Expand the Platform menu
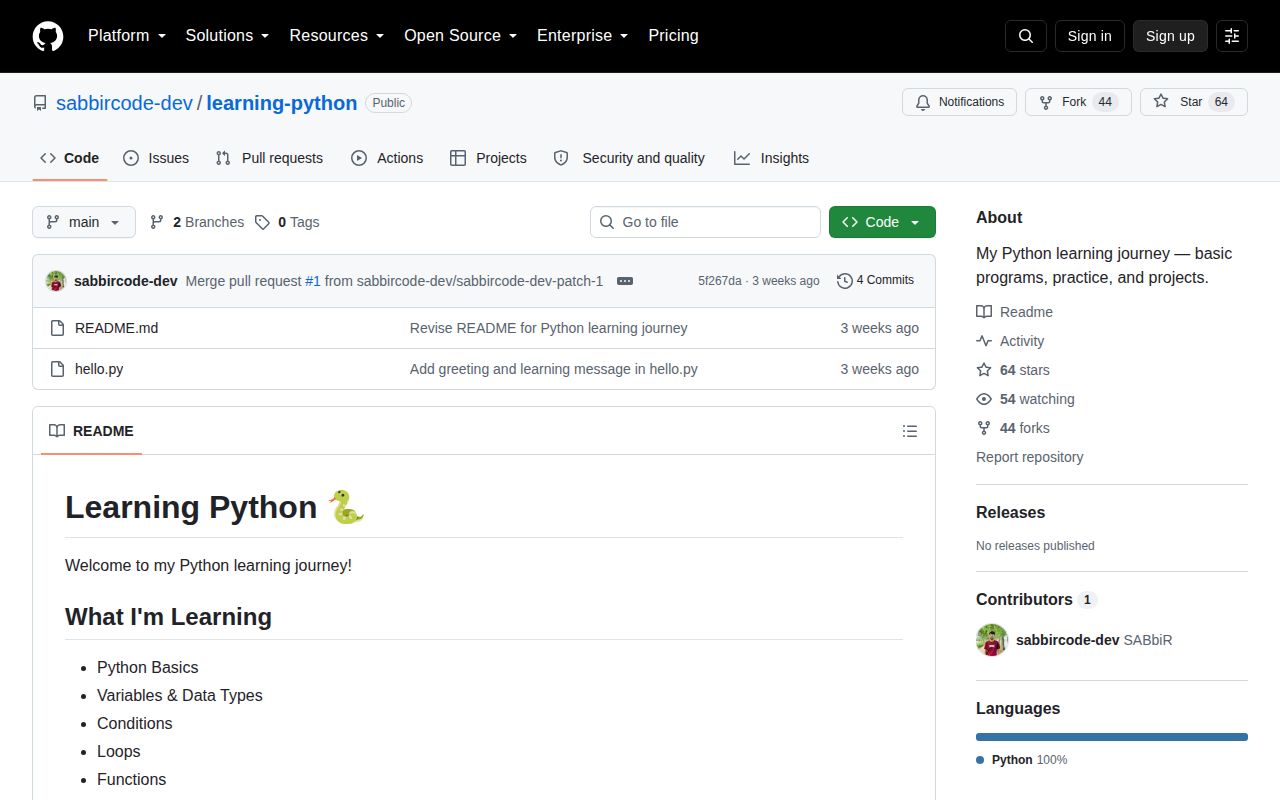The width and height of the screenshot is (1280, 800). tap(126, 36)
